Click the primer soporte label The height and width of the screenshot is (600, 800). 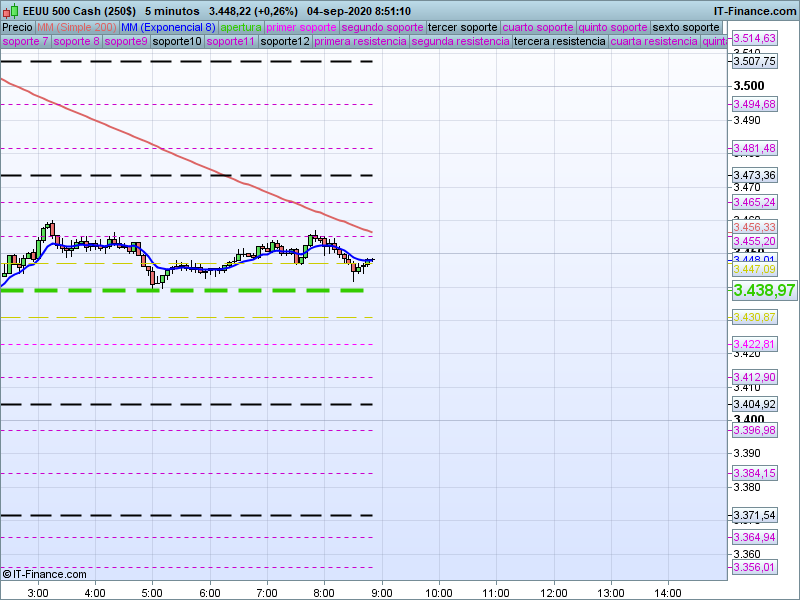point(303,27)
